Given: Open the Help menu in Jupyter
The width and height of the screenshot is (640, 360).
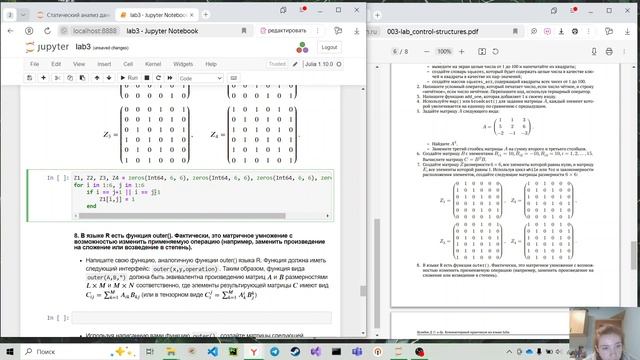Looking at the screenshot, I should point(211,64).
